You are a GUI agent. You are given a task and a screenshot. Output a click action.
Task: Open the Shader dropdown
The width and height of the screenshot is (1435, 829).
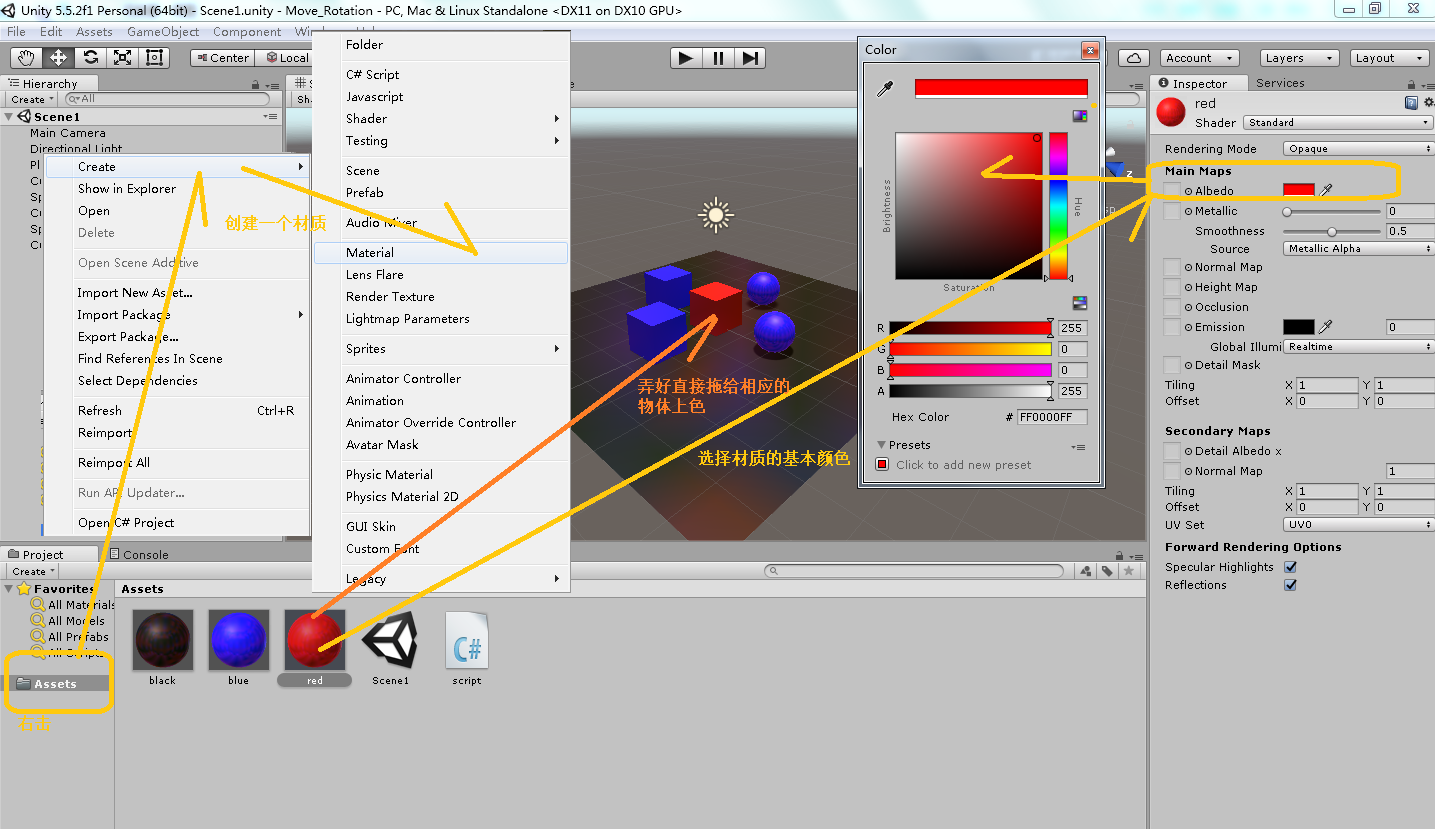pos(1339,123)
